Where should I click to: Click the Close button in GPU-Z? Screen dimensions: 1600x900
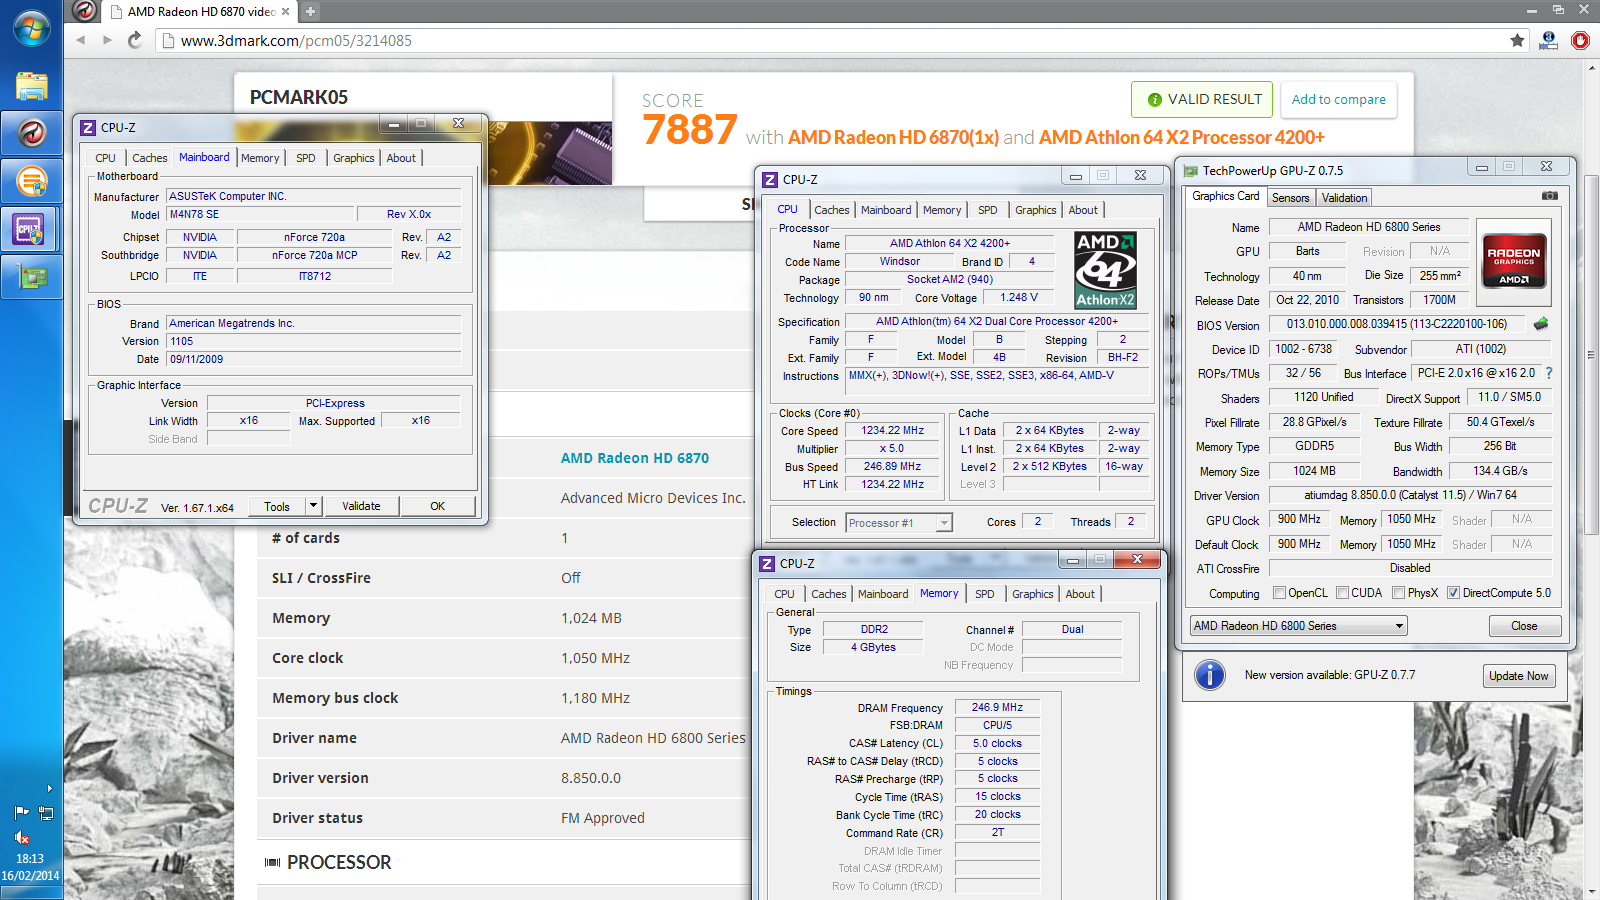coord(1524,626)
